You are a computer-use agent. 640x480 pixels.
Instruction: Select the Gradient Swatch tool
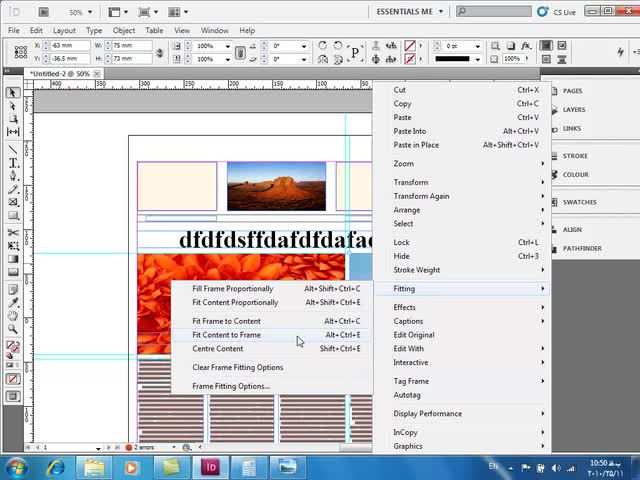pyautogui.click(x=13, y=259)
